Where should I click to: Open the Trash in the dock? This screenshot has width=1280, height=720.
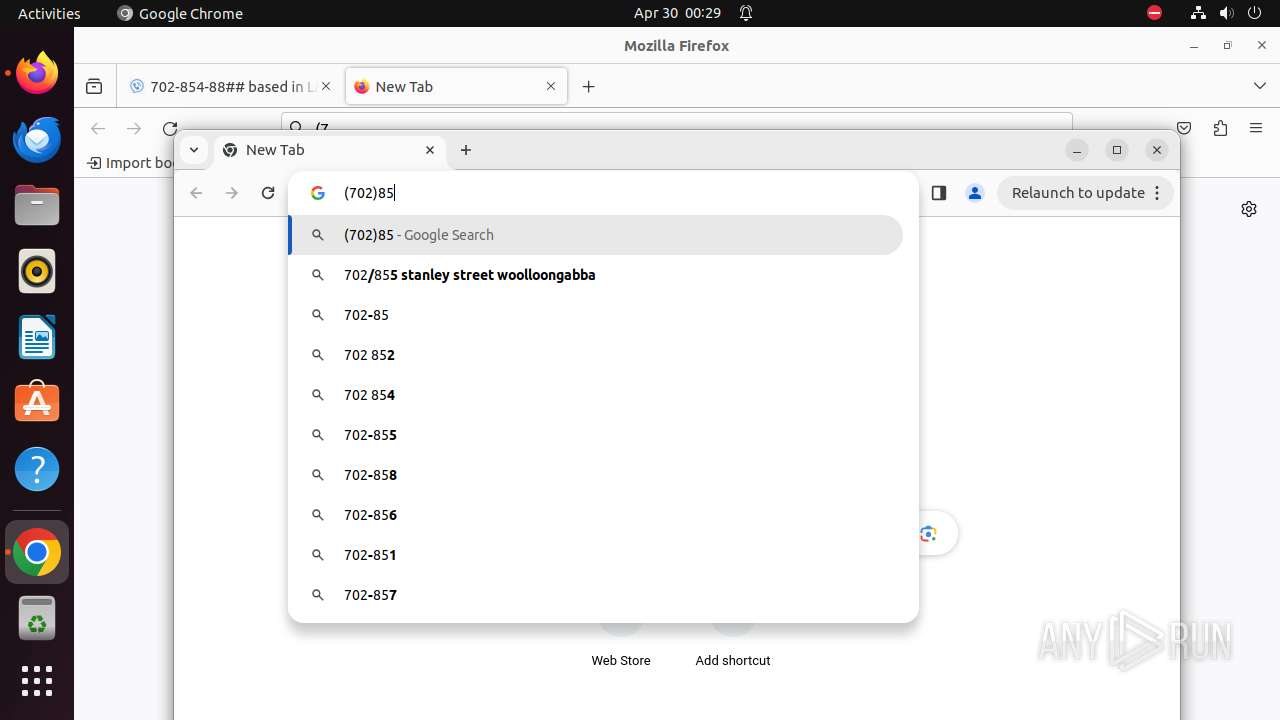pos(37,618)
